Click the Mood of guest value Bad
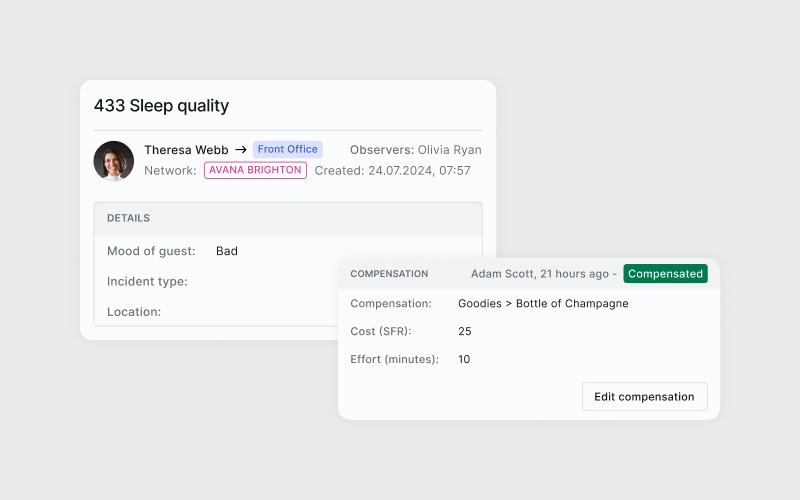Screen dimensions: 800x500 point(227,251)
